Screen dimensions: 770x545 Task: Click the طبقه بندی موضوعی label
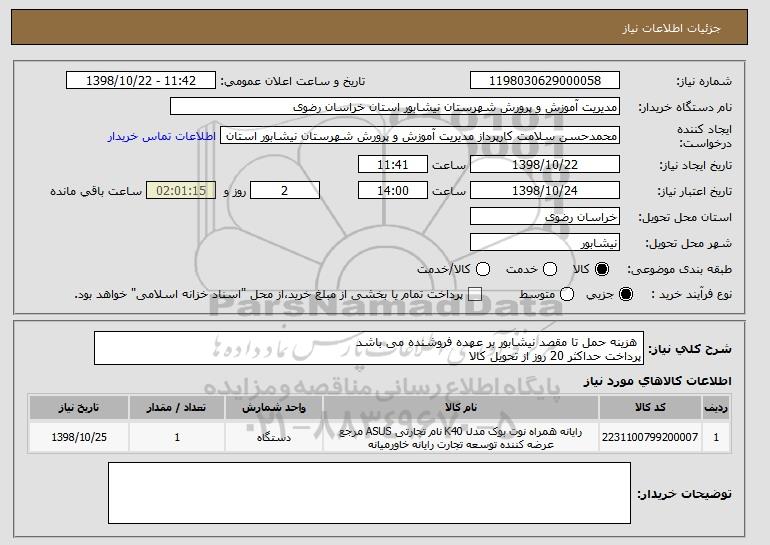(x=679, y=269)
